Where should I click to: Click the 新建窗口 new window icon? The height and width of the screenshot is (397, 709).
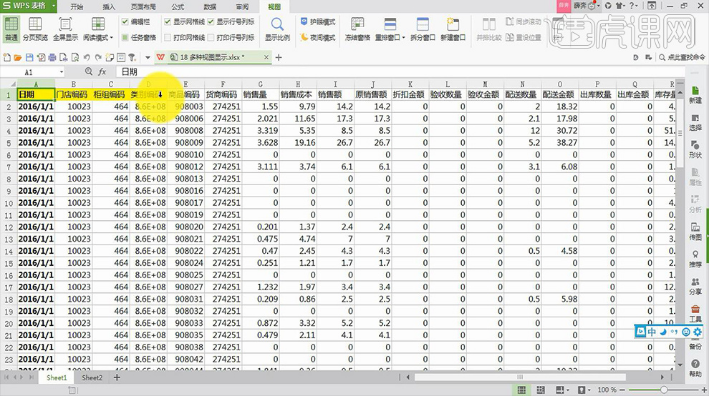coord(453,24)
